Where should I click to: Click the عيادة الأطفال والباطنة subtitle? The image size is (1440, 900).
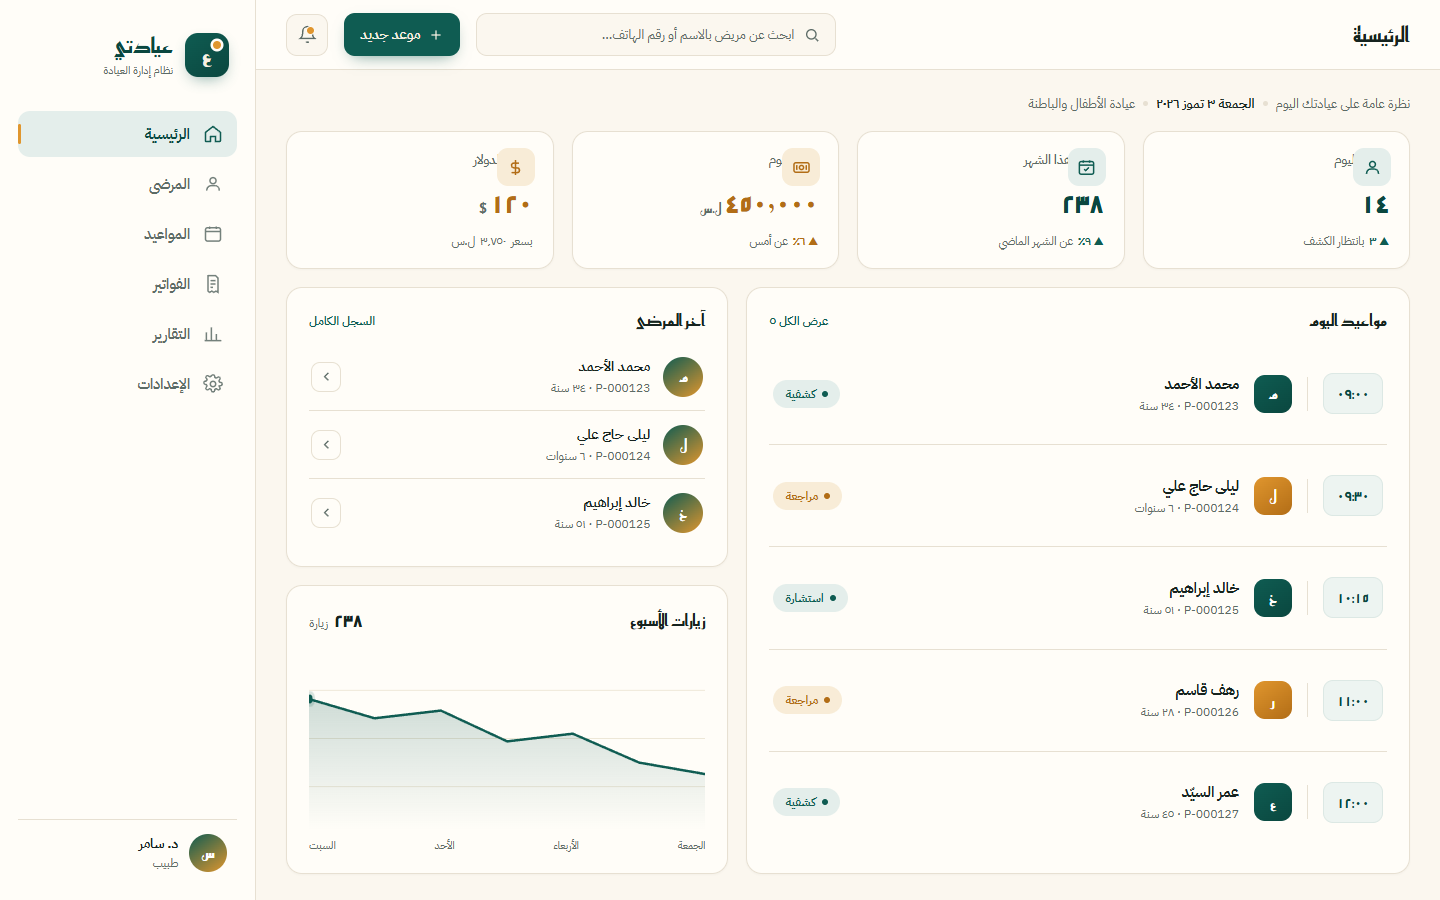click(1081, 104)
